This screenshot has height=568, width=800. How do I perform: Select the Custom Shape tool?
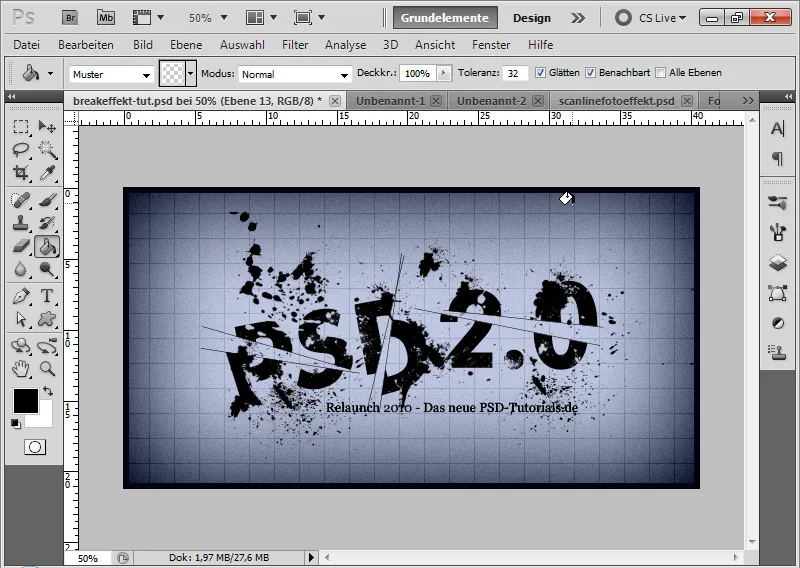tap(47, 319)
